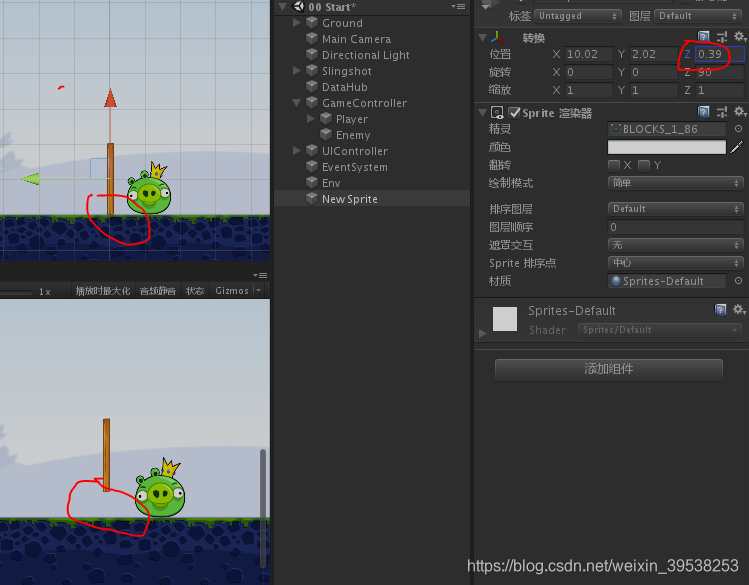Click position Z field showing 0.39
Viewport: 749px width, 585px height.
tap(719, 54)
